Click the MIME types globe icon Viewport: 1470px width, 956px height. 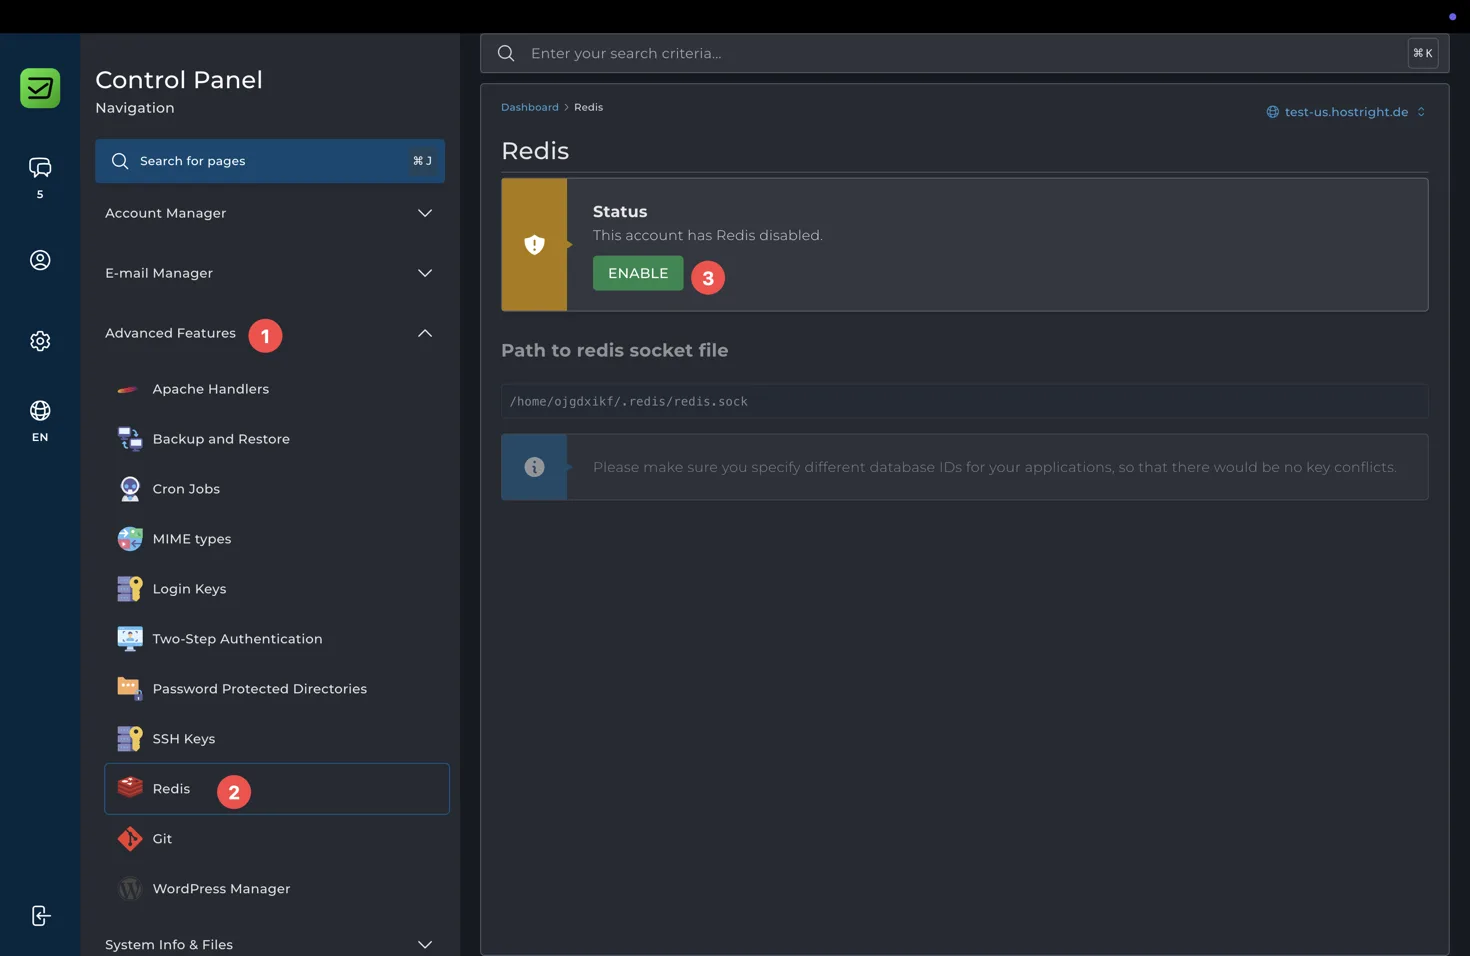pos(129,538)
